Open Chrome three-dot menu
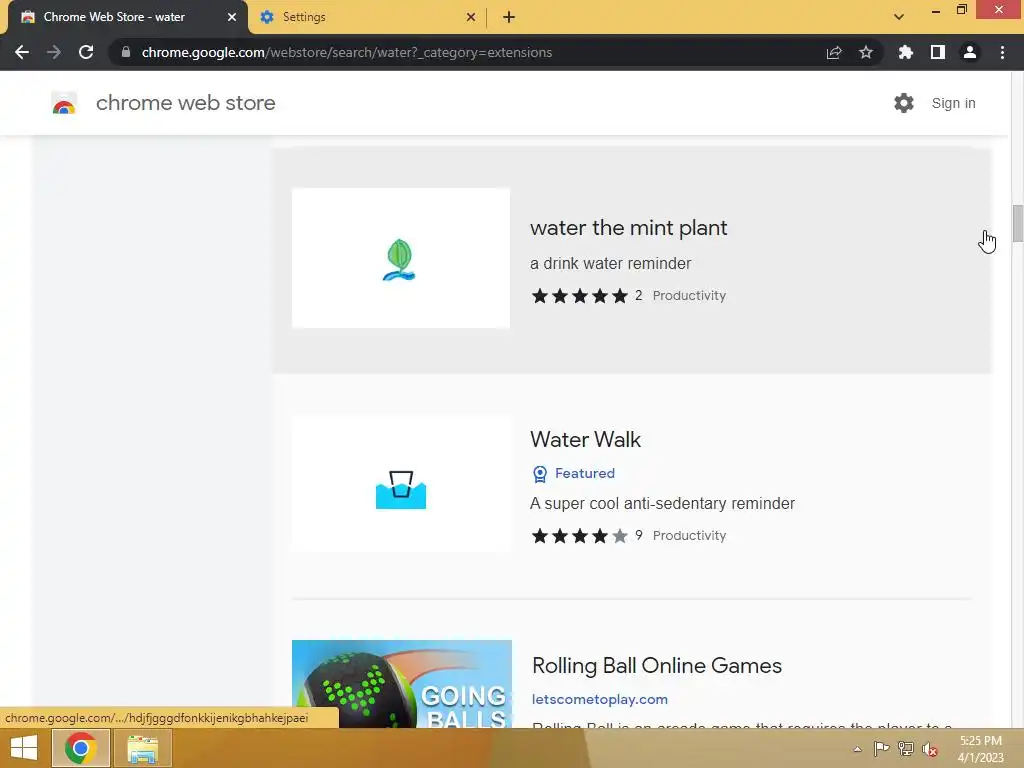 [x=1002, y=52]
